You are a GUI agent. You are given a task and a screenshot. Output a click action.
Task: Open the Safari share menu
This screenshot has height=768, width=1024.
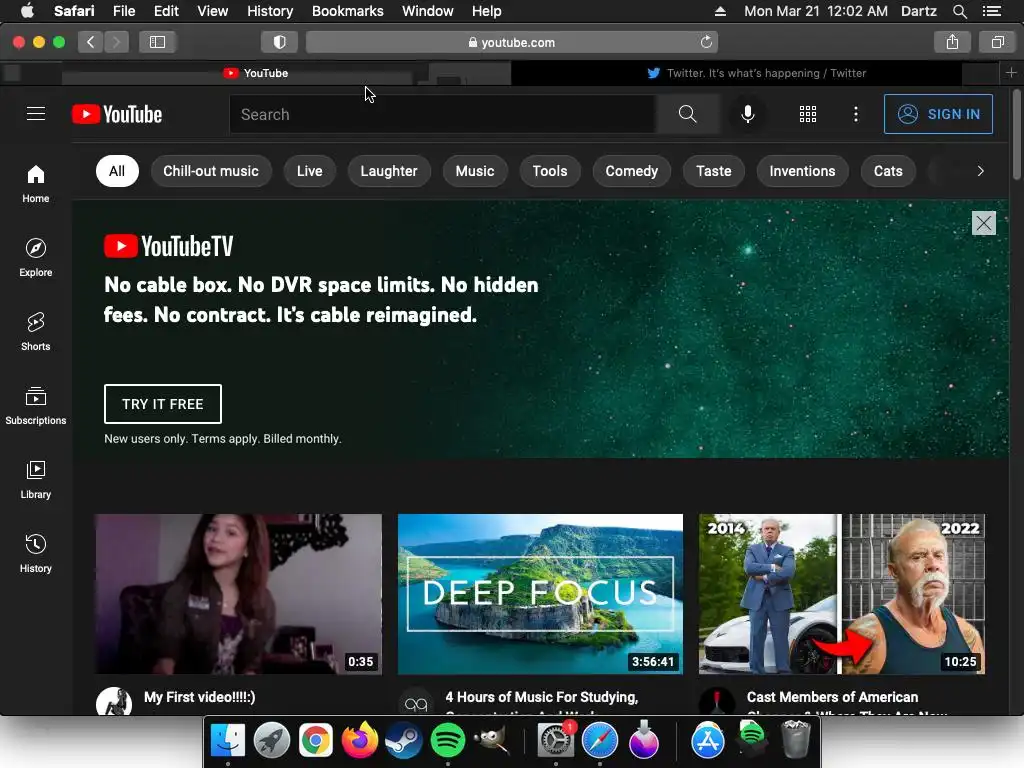952,42
